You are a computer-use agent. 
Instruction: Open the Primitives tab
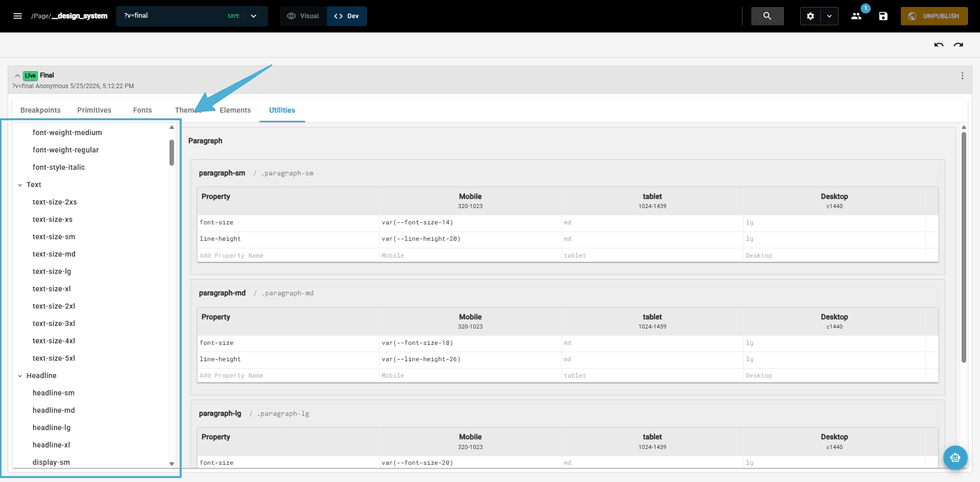(94, 110)
